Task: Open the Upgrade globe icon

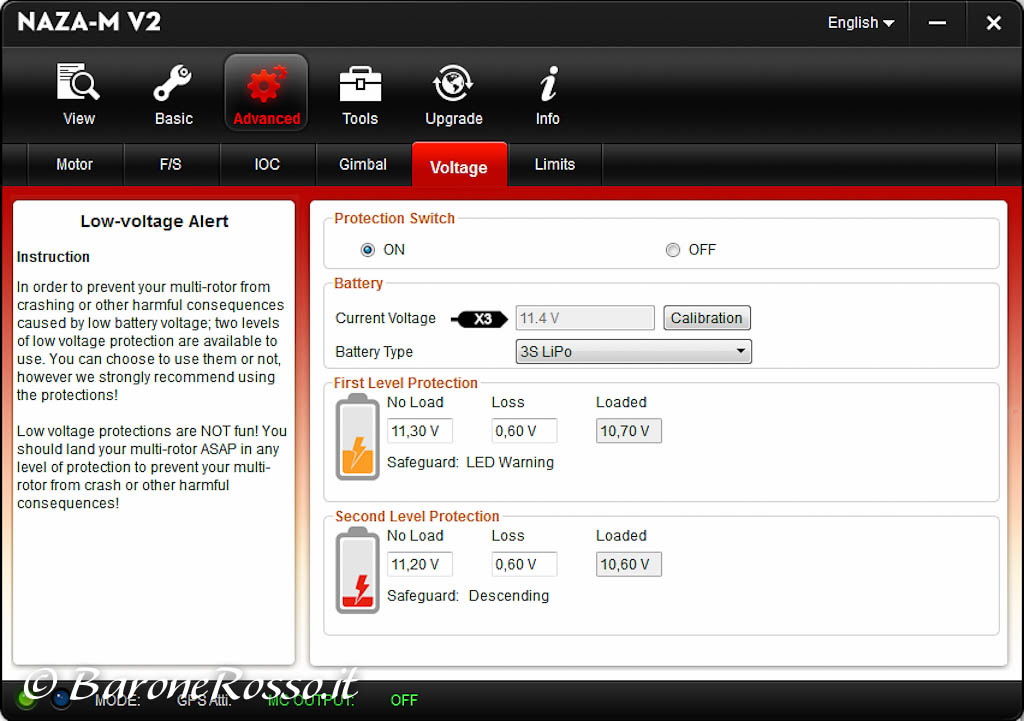Action: (453, 85)
